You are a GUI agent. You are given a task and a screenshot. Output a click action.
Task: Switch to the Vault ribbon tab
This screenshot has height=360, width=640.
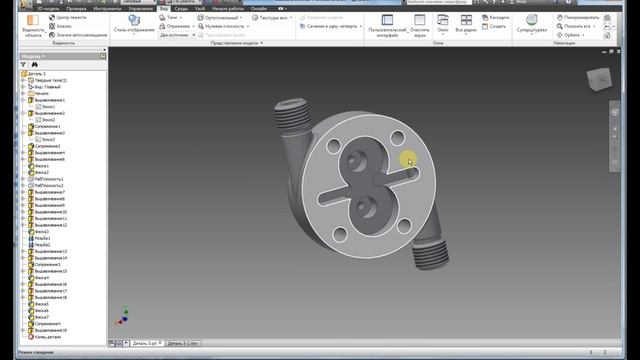(x=200, y=9)
